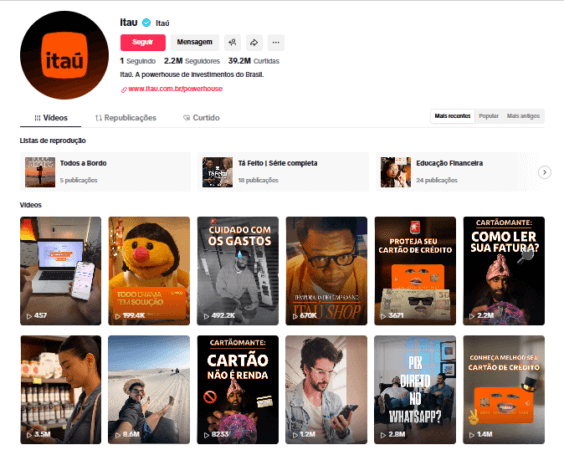This screenshot has width=564, height=450.
Task: Click the 18 publicações label
Action: coord(258,180)
